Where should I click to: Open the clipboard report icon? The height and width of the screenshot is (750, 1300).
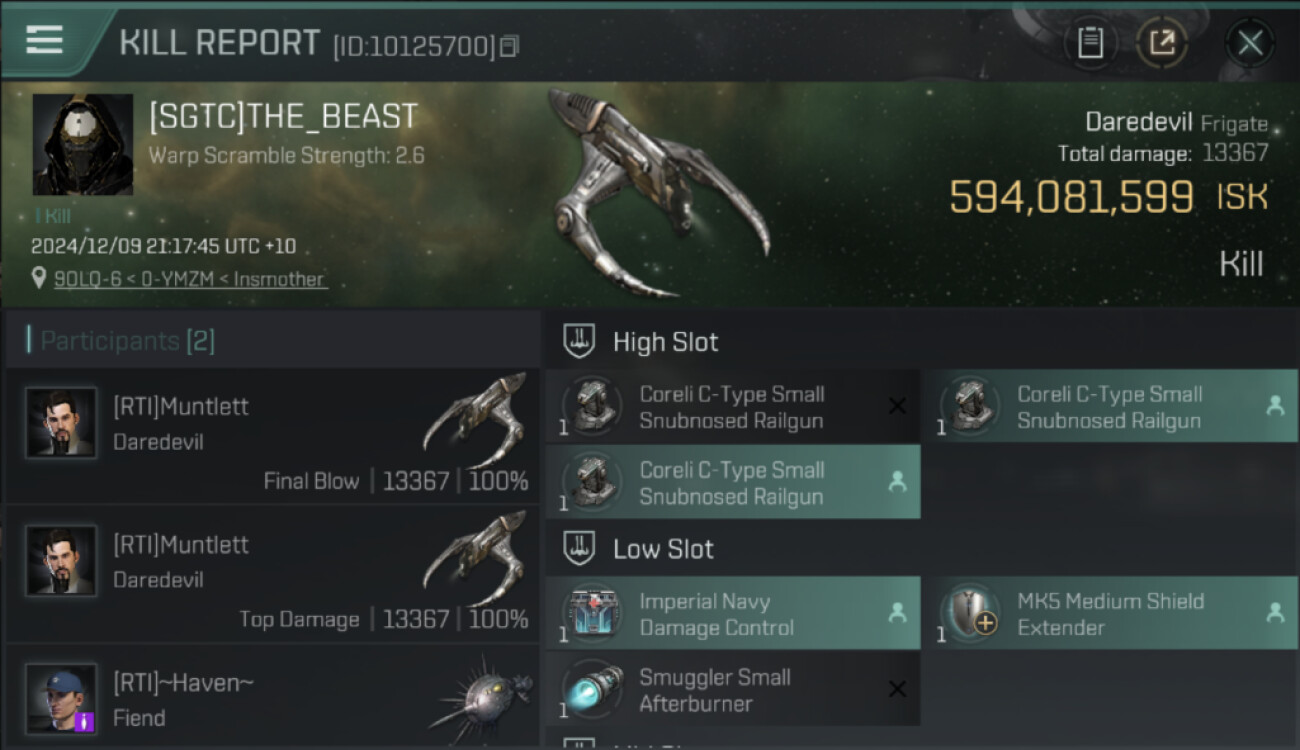[1090, 42]
